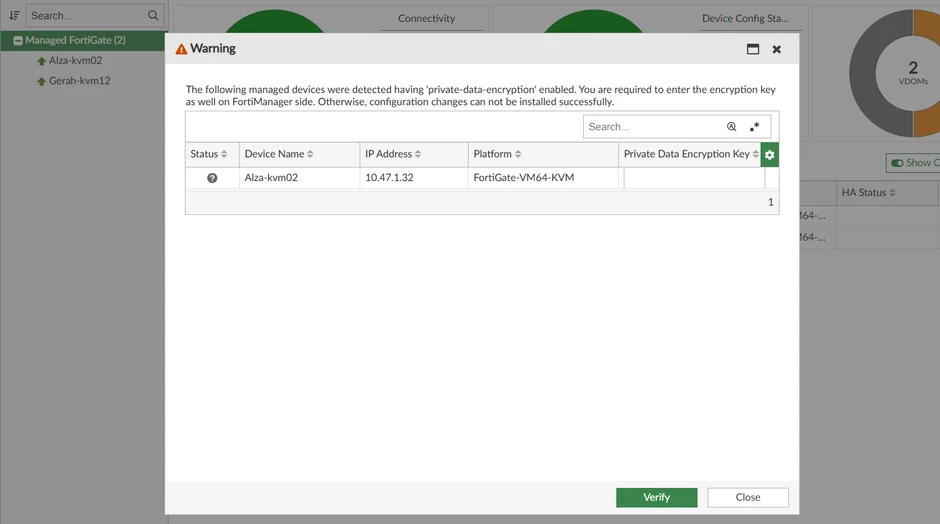Maximize the Warning dialog window
The height and width of the screenshot is (524, 940).
(x=753, y=49)
